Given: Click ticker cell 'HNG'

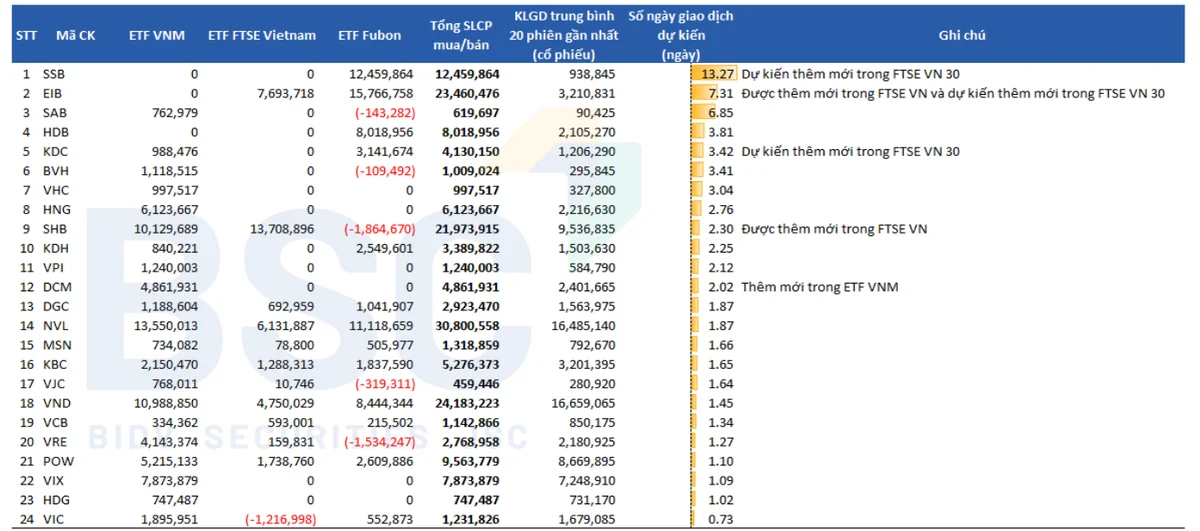Looking at the screenshot, I should [56, 210].
